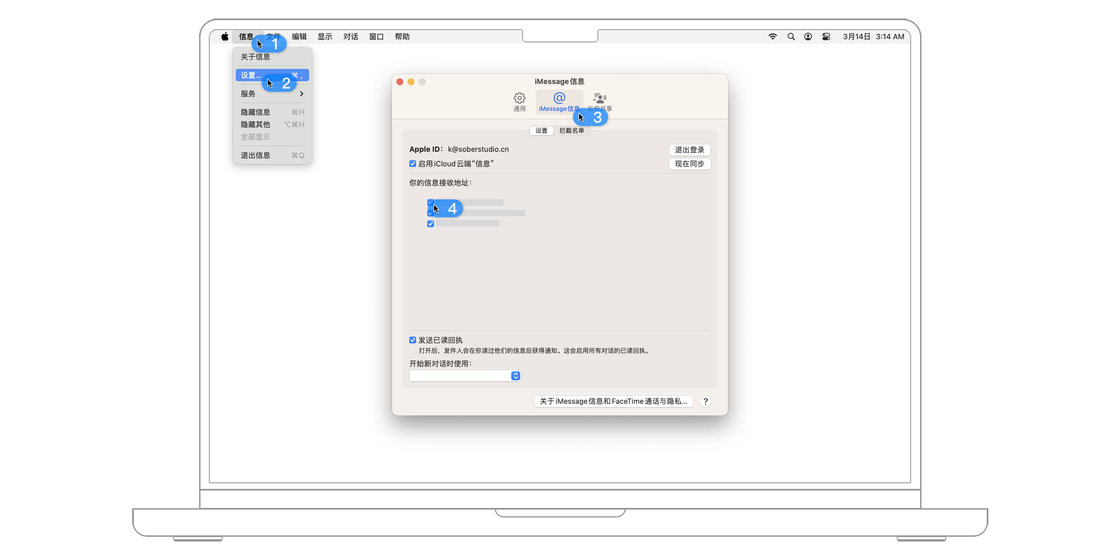Click the Apple ID email k@soberstudio.cn
The width and height of the screenshot is (1120, 560).
(x=479, y=149)
